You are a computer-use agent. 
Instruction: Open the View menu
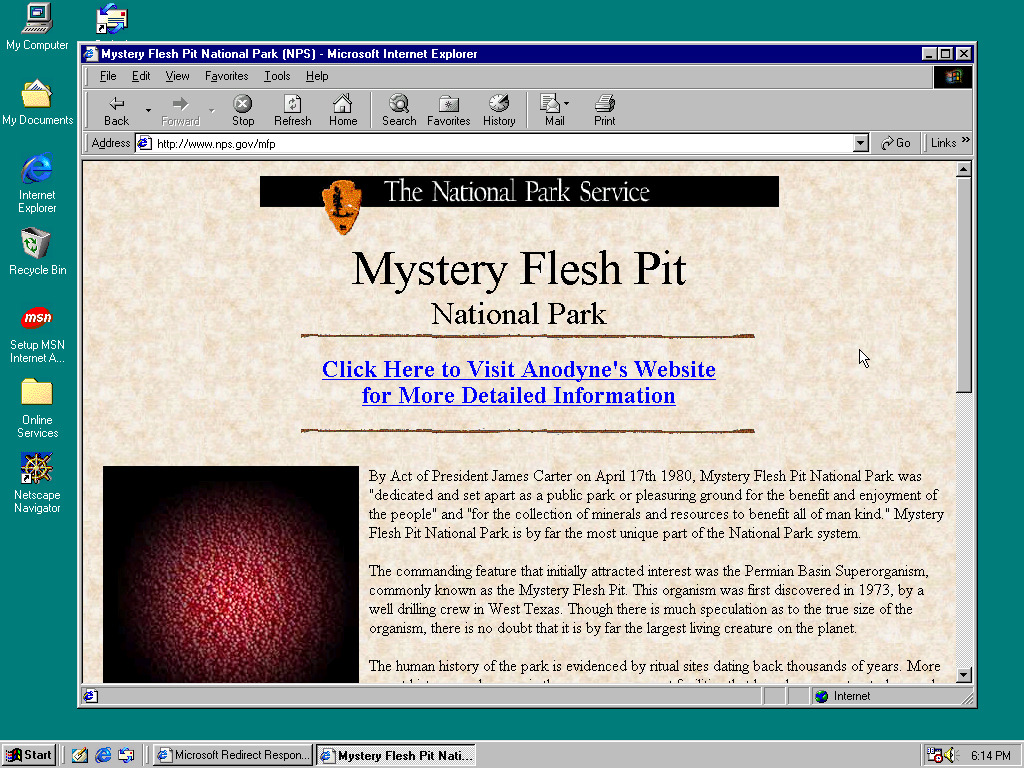[177, 76]
